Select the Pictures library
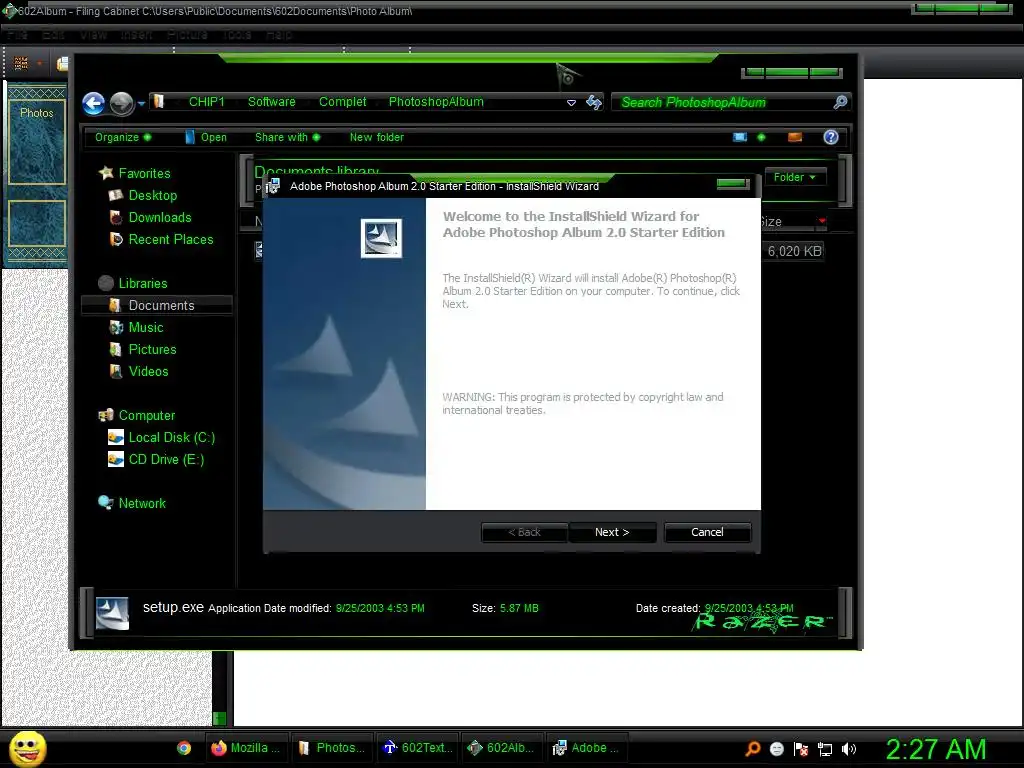1024x768 pixels. (x=152, y=349)
